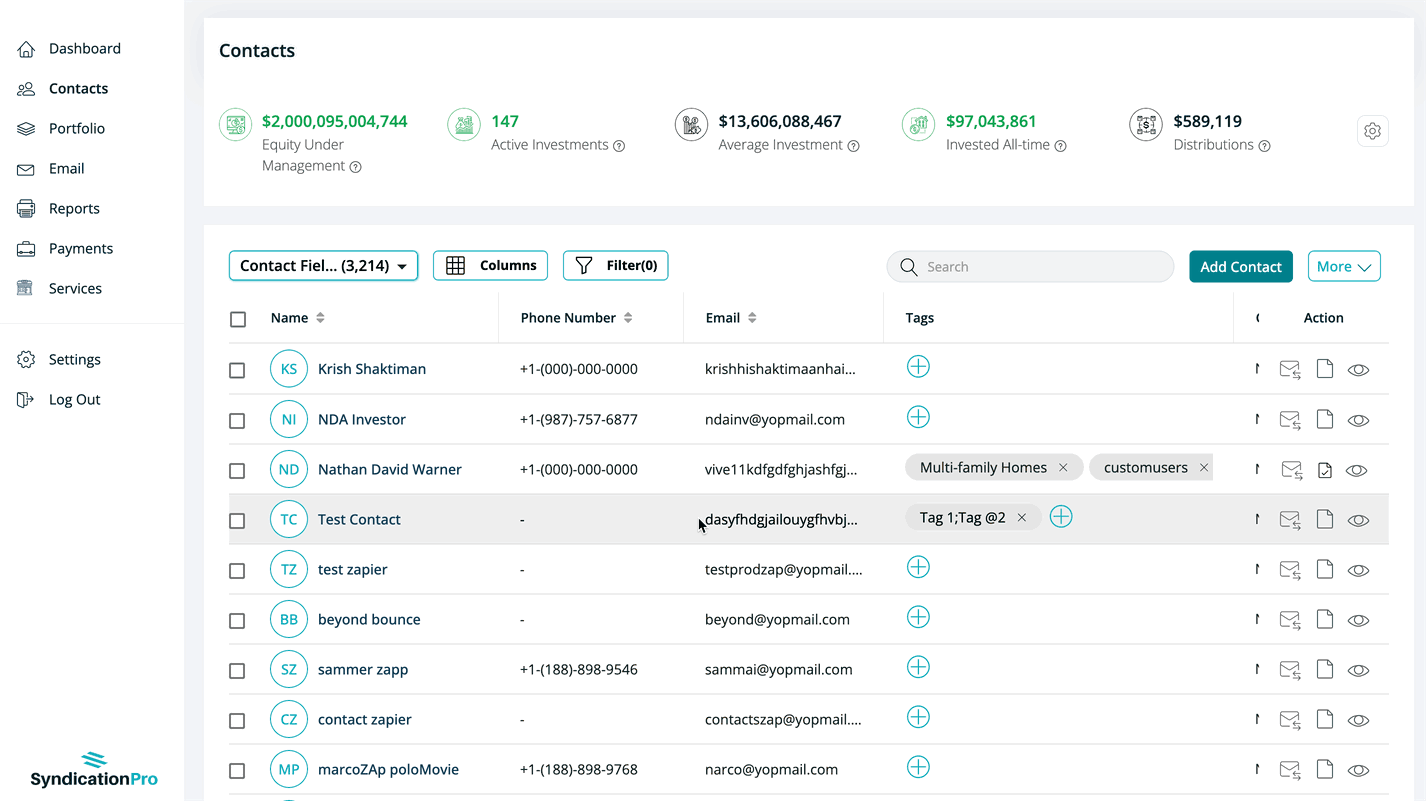Check the box for beyond bounce
Screen dimensions: 1426x801
pos(237,620)
